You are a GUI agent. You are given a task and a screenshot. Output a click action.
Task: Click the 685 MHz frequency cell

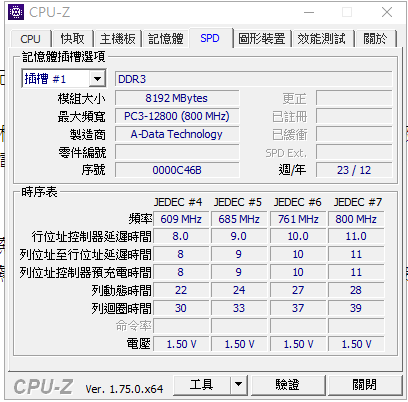point(239,219)
